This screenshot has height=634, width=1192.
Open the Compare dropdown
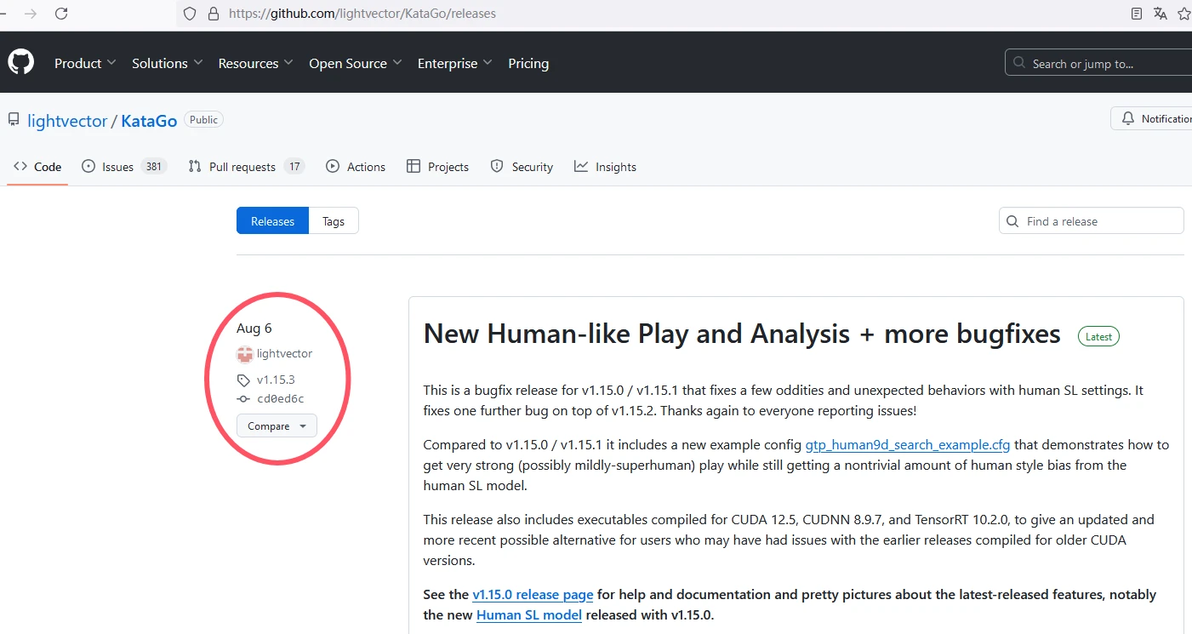click(276, 426)
